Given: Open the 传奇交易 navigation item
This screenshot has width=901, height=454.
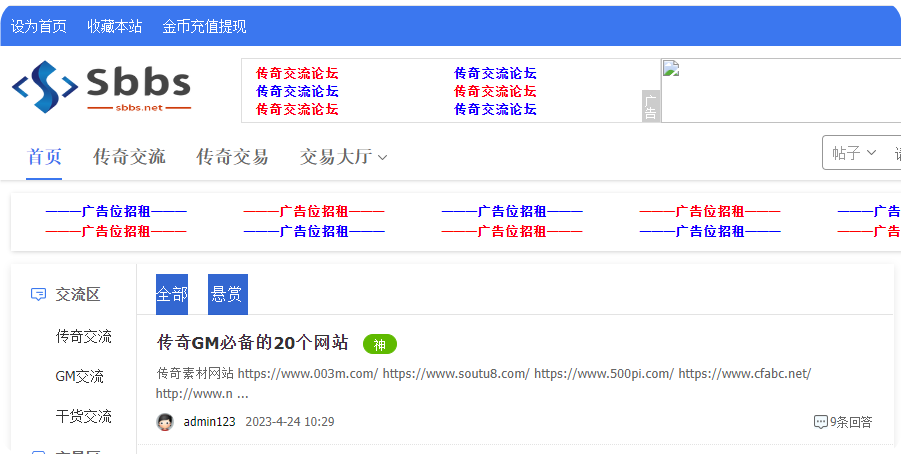Looking at the screenshot, I should point(232,157).
